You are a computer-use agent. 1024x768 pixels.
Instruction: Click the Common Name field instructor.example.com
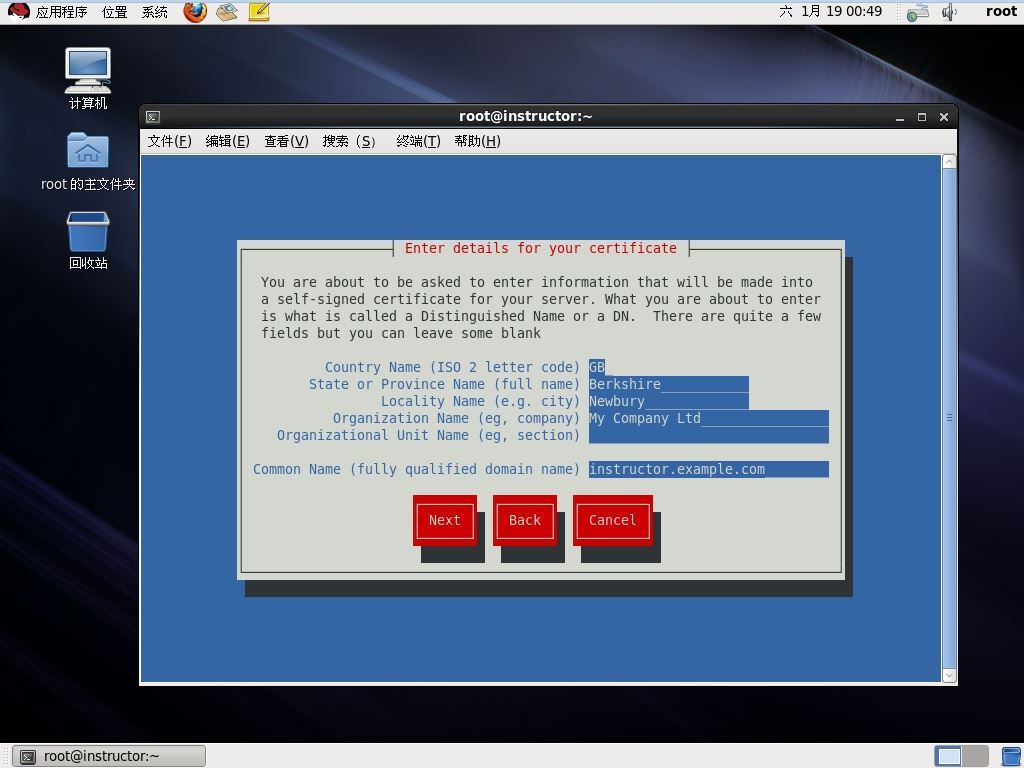pos(709,469)
